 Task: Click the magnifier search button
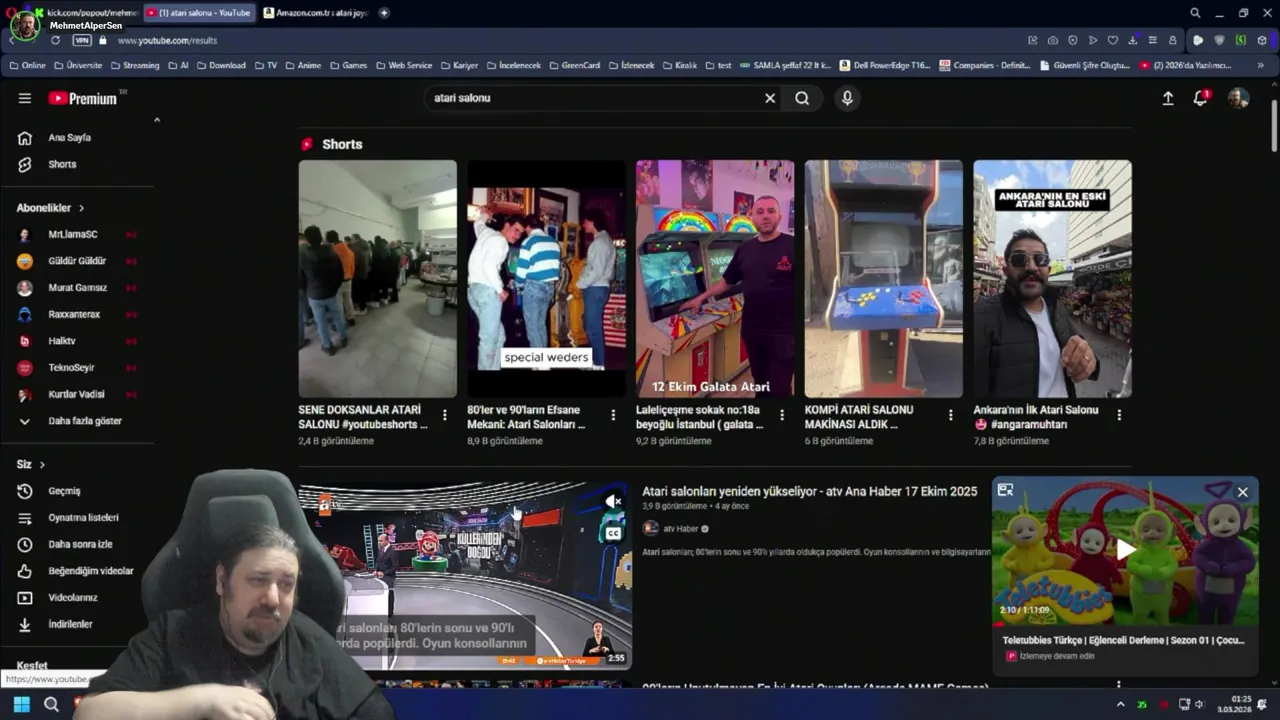[802, 98]
